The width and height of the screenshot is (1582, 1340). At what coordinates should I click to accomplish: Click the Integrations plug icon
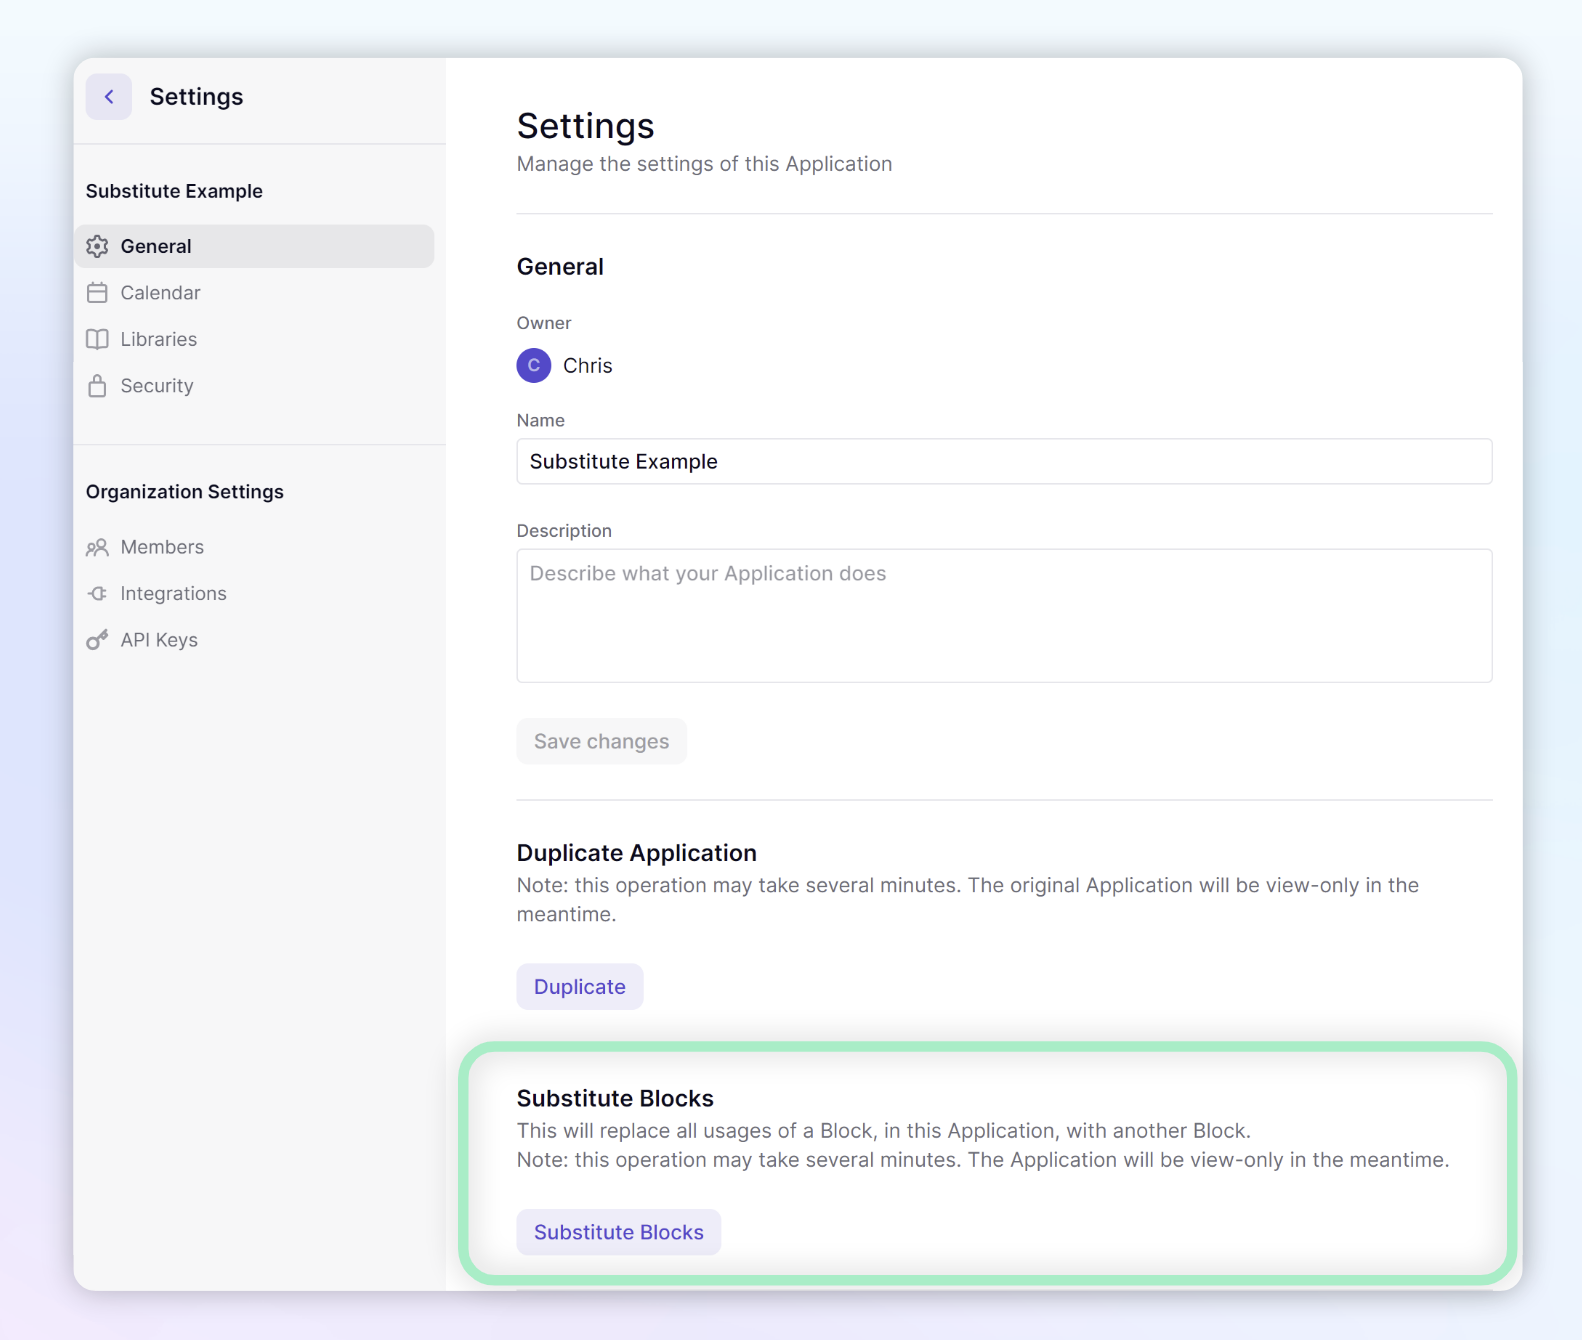coord(97,594)
